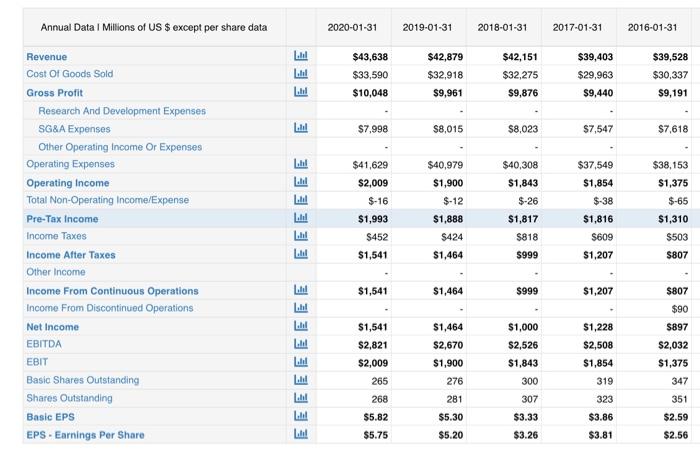This screenshot has width=700, height=457.
Task: Select the $90 discontinued operations value
Action: pyautogui.click(x=679, y=309)
